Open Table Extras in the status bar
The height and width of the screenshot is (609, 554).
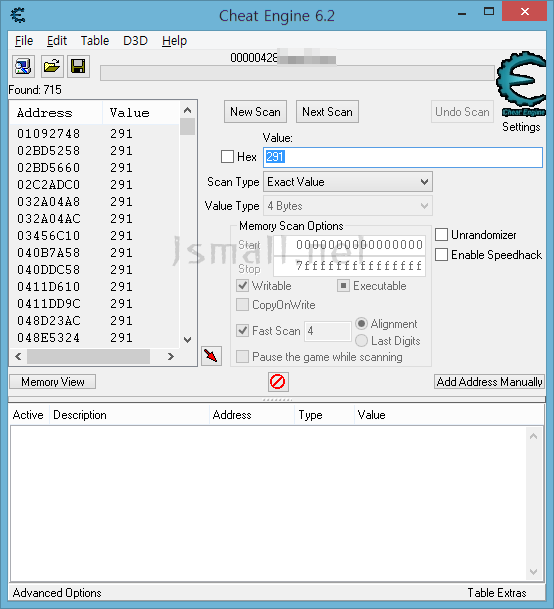click(x=497, y=593)
